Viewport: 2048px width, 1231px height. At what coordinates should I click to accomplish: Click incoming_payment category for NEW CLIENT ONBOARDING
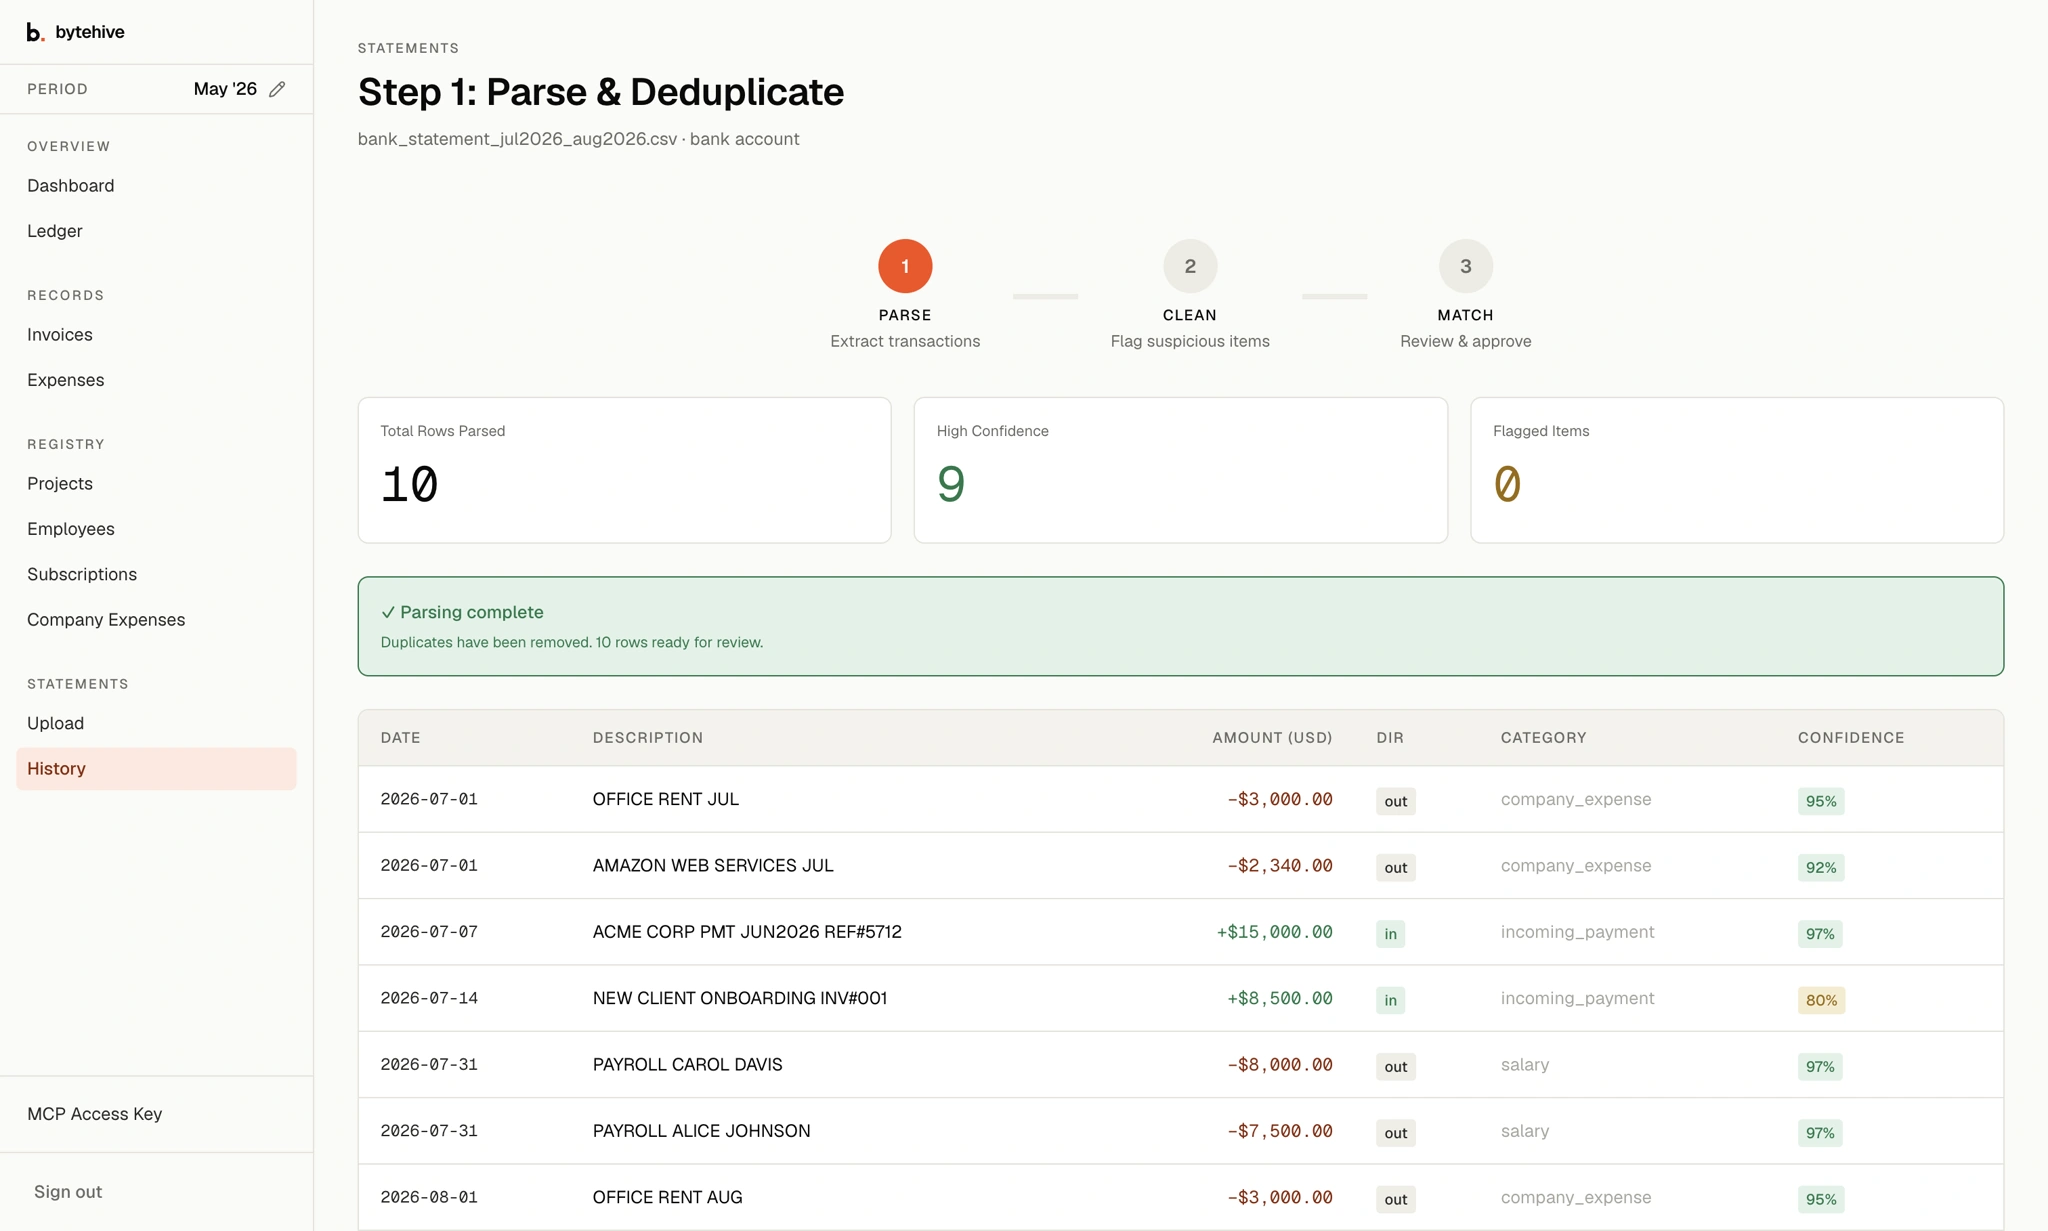1577,998
